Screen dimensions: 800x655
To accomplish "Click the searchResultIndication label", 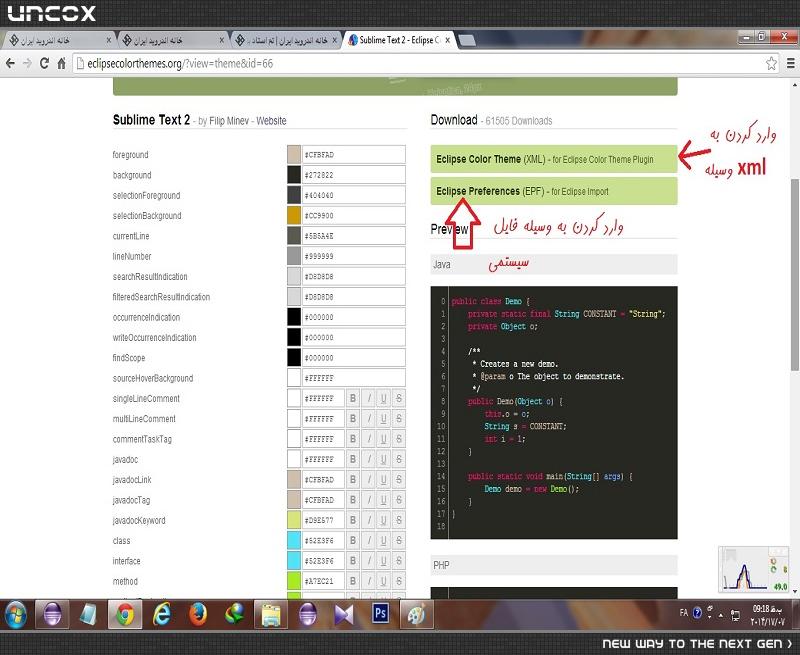I will (x=150, y=276).
